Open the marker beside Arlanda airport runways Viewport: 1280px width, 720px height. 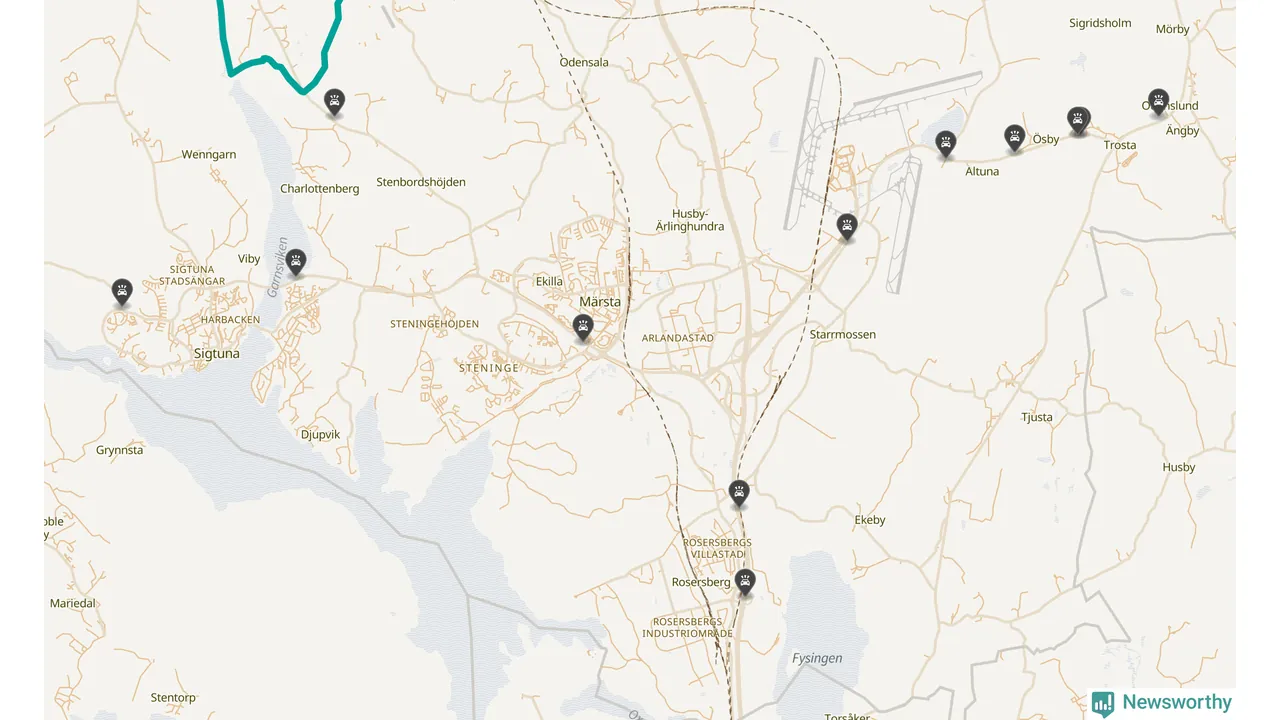coord(847,227)
